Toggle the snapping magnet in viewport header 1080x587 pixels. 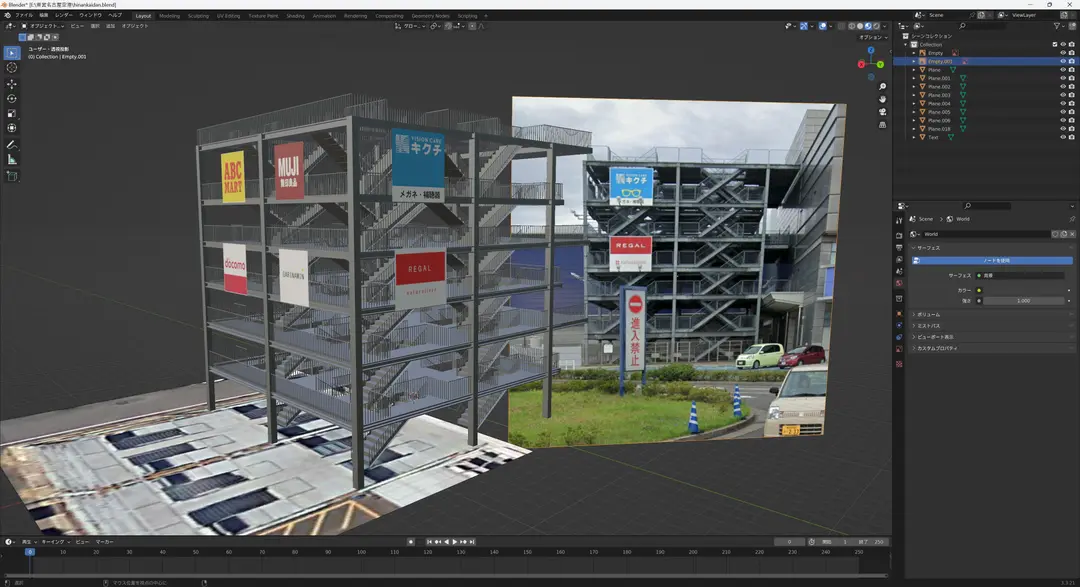(448, 26)
